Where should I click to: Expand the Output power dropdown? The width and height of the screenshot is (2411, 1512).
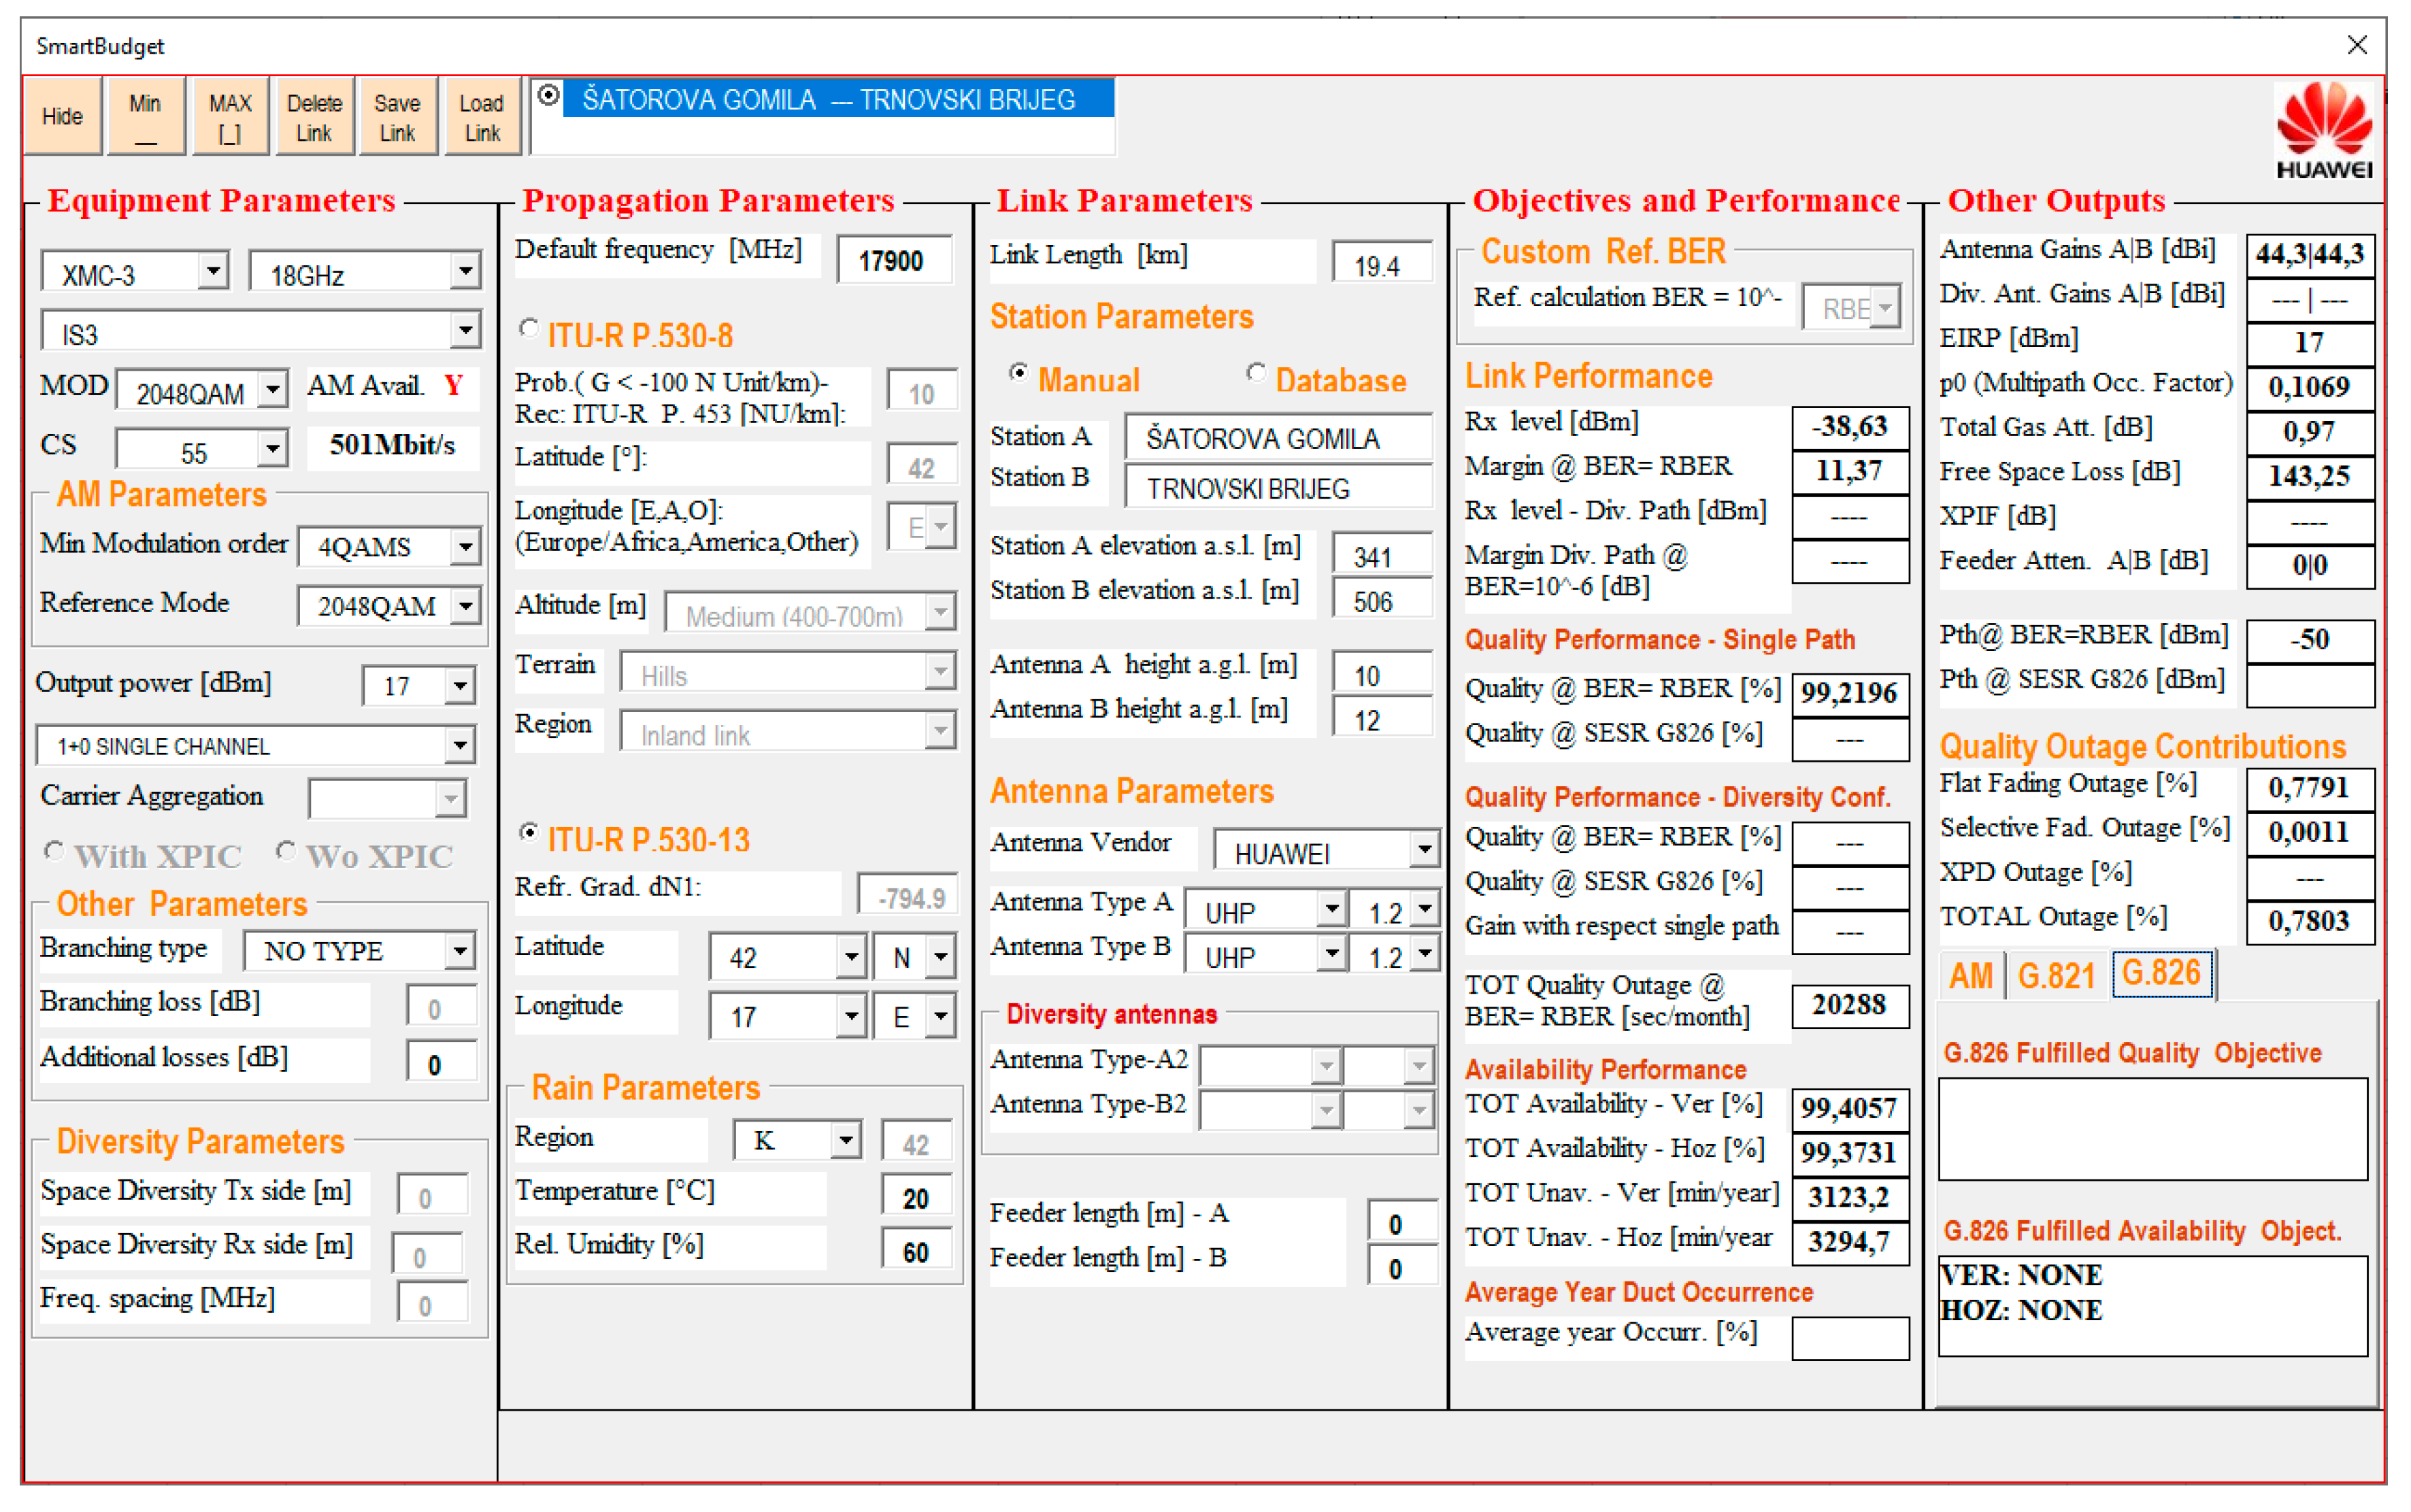(x=459, y=686)
